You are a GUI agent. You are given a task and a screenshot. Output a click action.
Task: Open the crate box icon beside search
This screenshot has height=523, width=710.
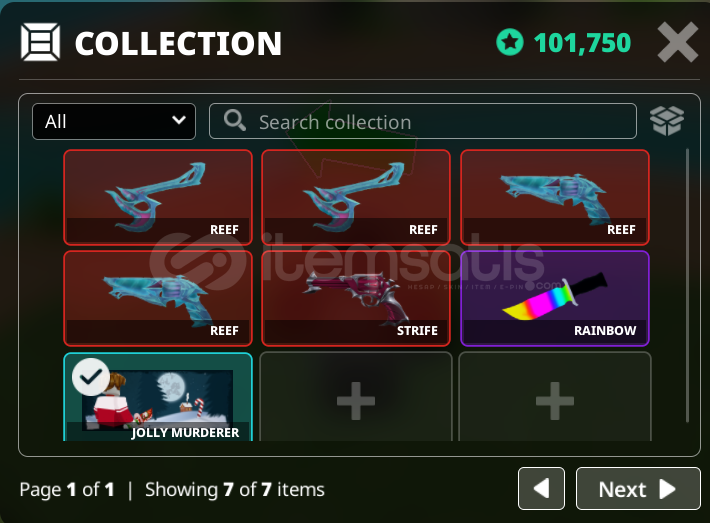[667, 120]
